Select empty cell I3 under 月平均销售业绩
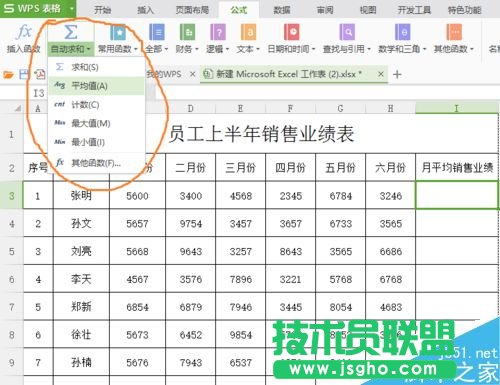The image size is (500, 385). tap(457, 195)
